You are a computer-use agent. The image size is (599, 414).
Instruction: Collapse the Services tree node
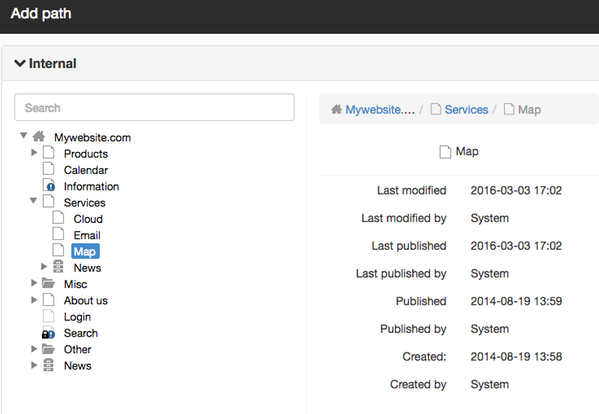point(34,201)
